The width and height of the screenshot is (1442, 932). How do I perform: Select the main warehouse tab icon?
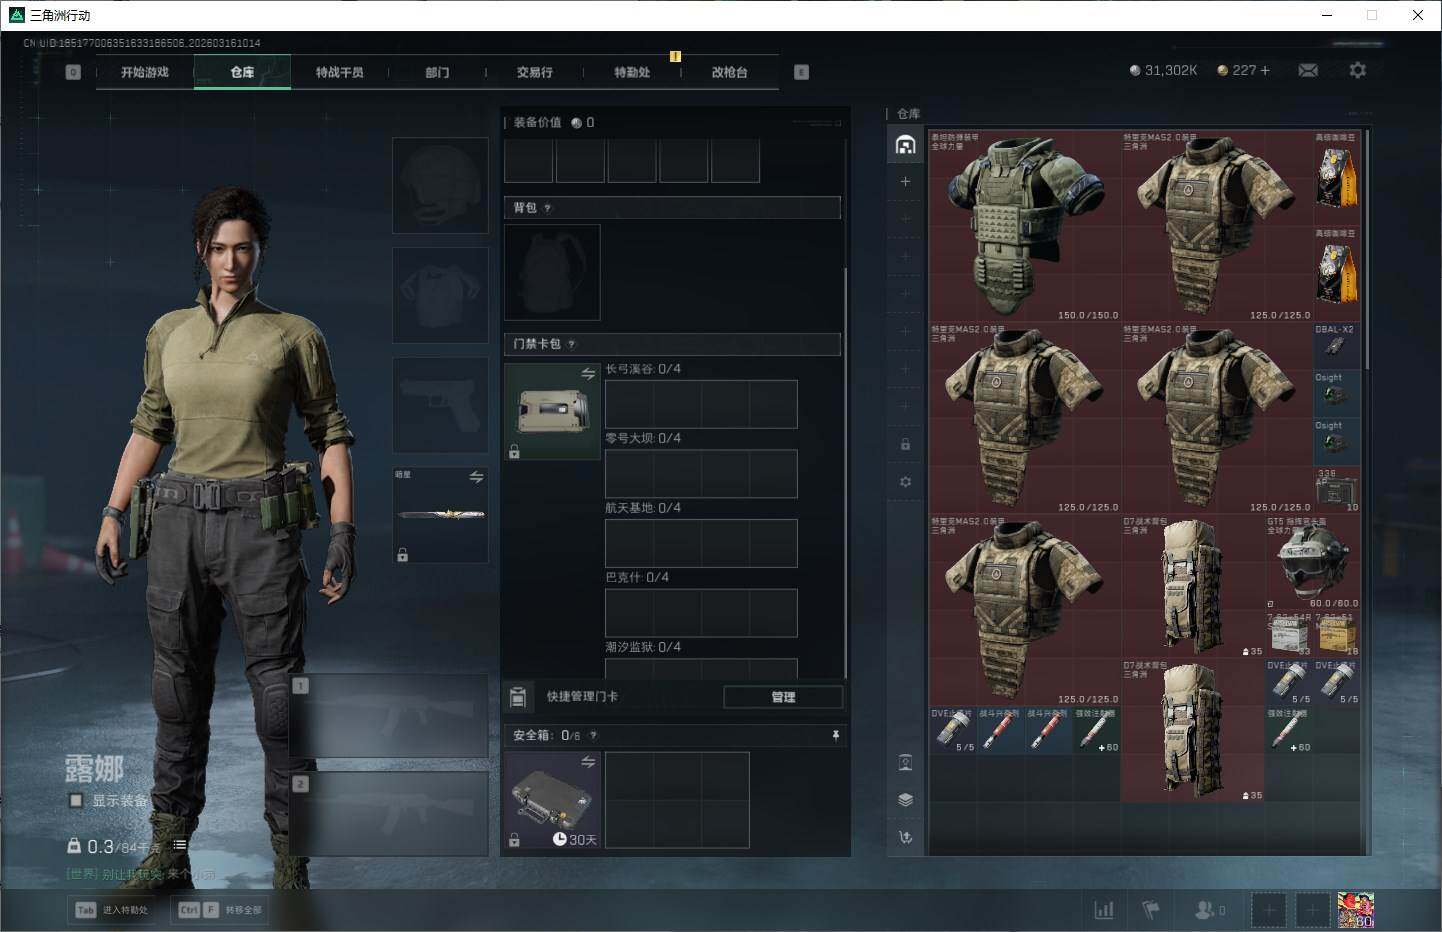[x=905, y=145]
